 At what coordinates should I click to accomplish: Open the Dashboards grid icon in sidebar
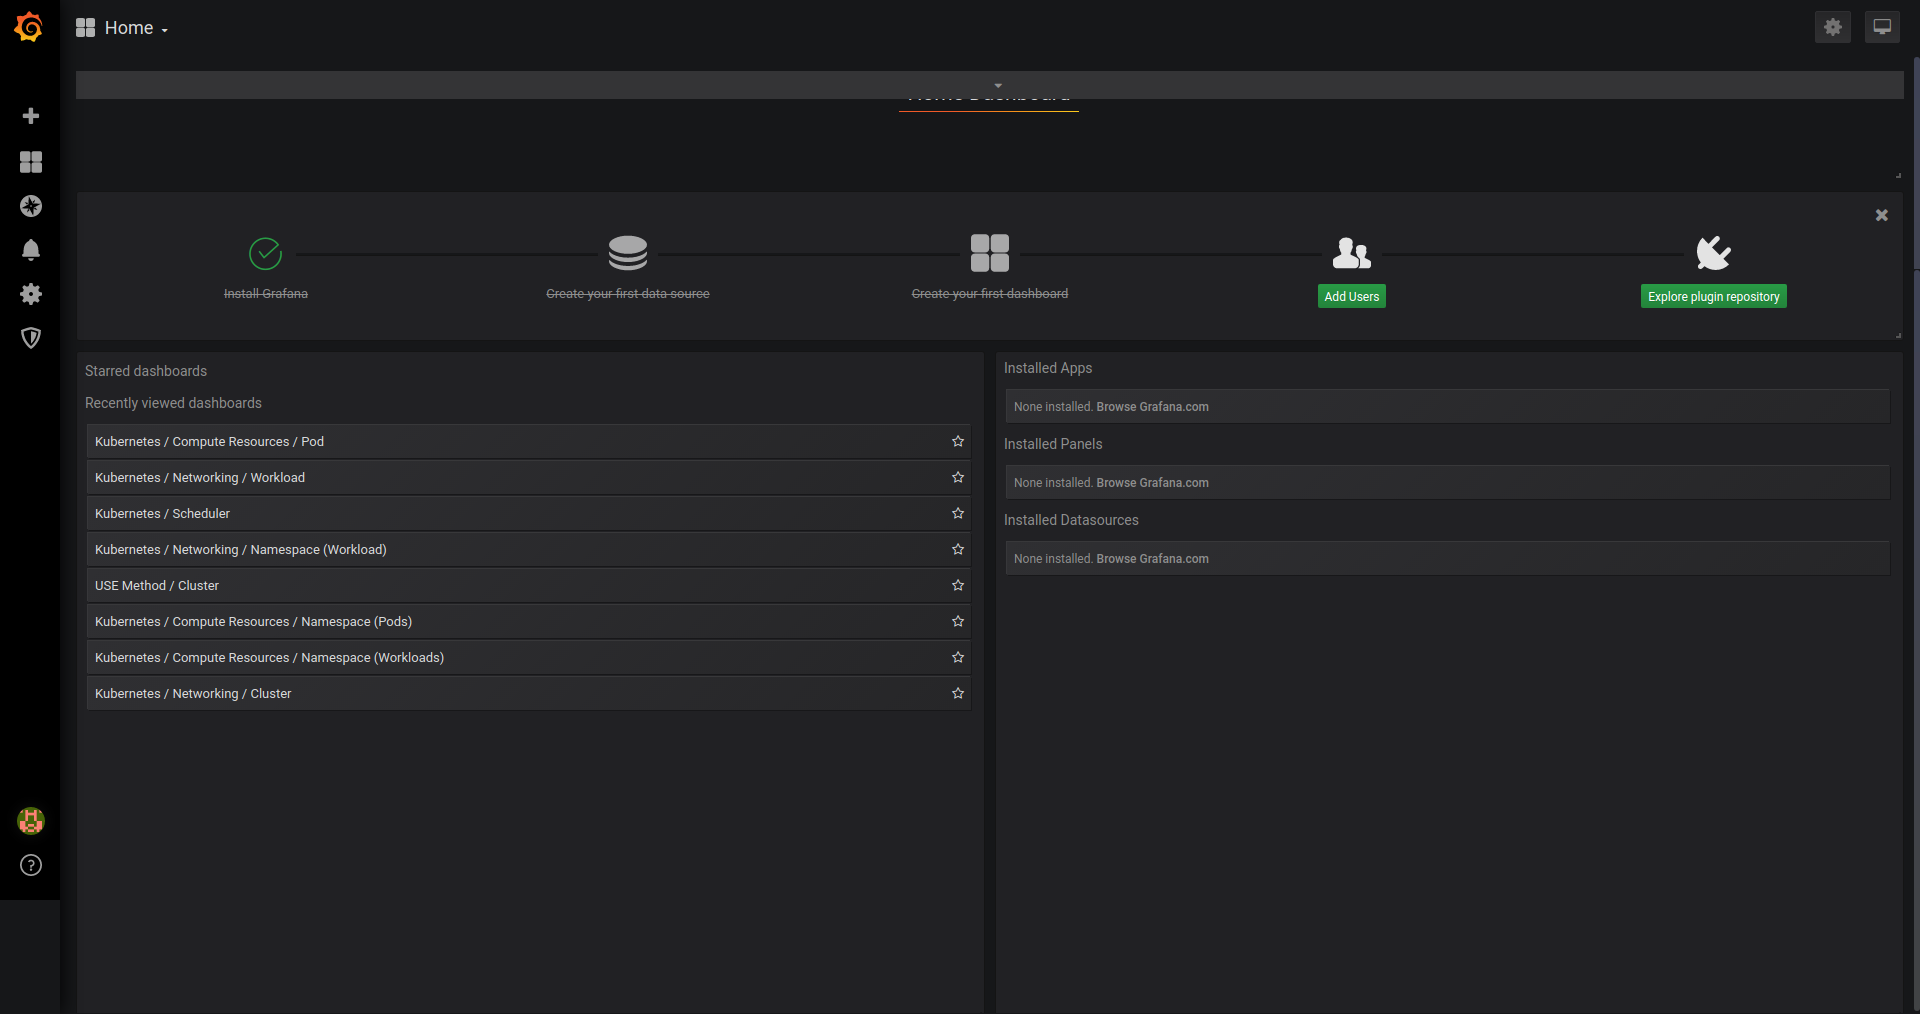click(31, 162)
